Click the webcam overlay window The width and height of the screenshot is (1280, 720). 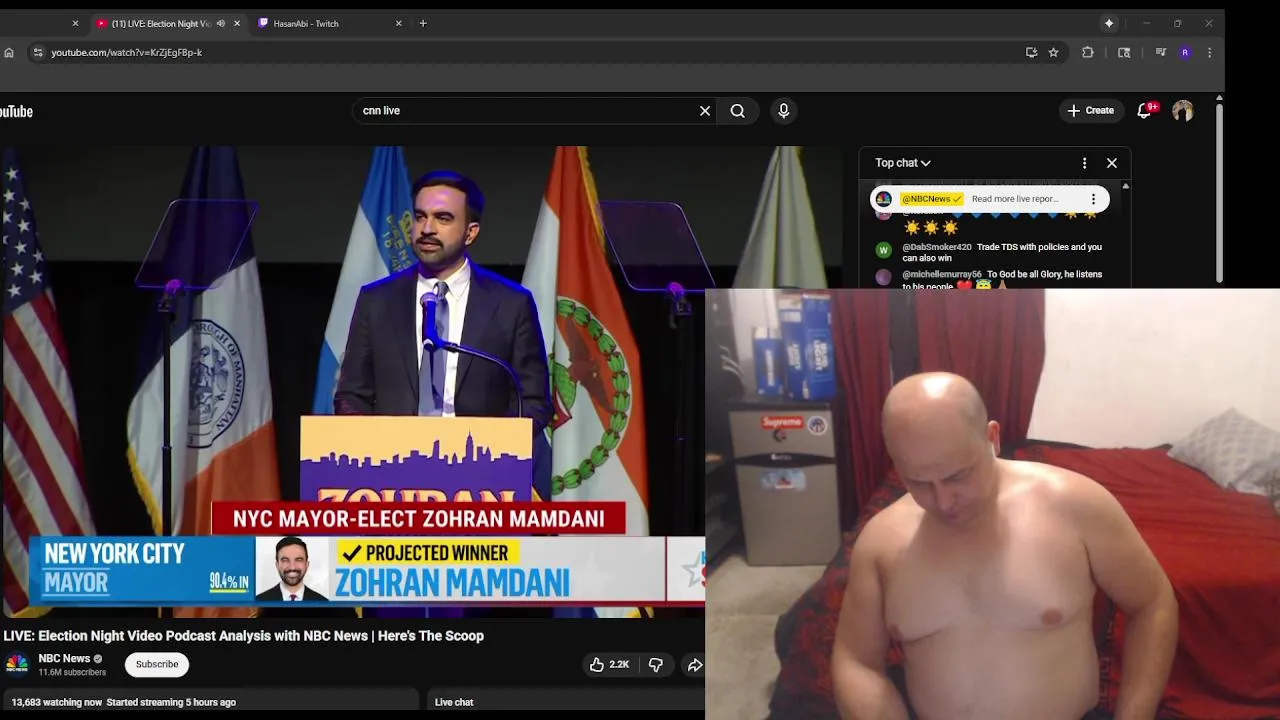pyautogui.click(x=992, y=504)
